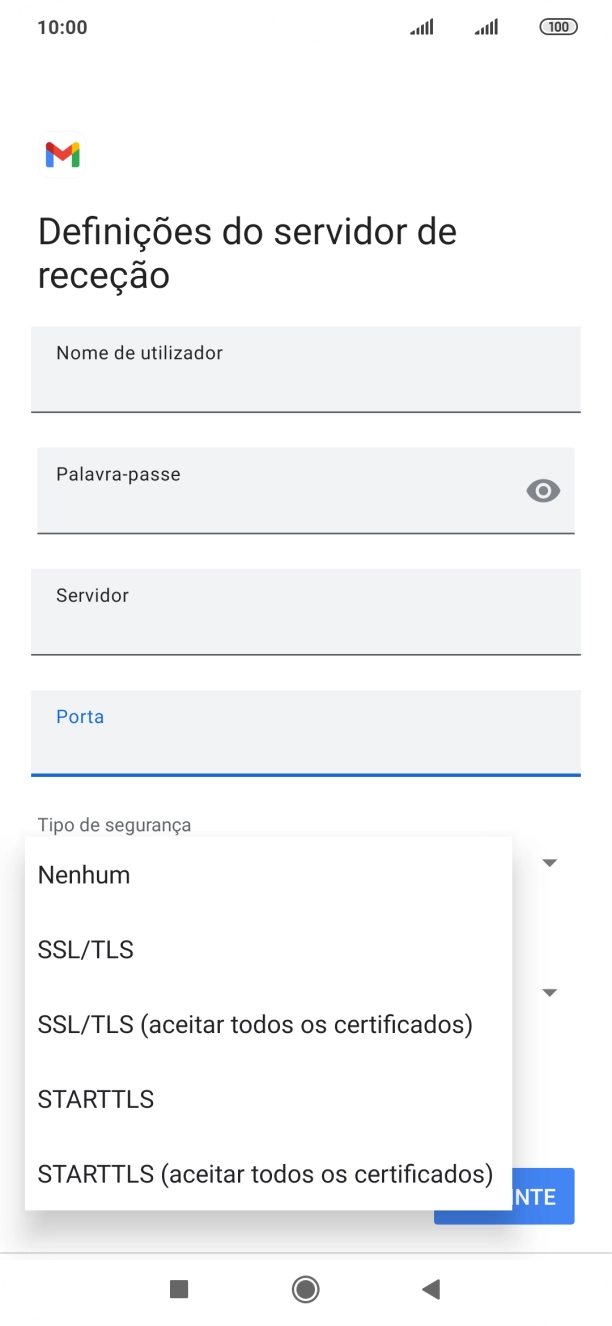Viewport: 612px width, 1326px height.
Task: Choose SSL/TLS as security type
Action: (85, 949)
